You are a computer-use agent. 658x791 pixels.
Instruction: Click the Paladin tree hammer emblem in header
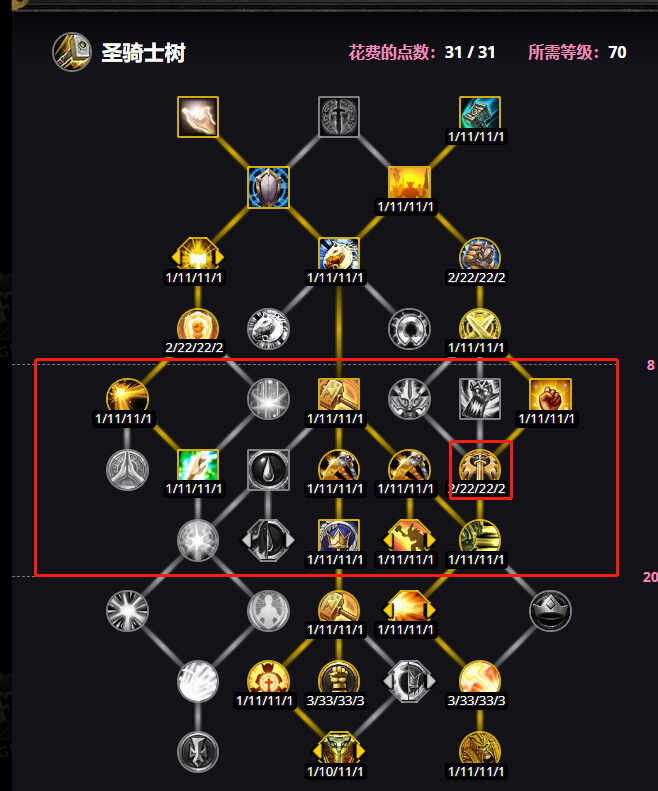point(72,52)
